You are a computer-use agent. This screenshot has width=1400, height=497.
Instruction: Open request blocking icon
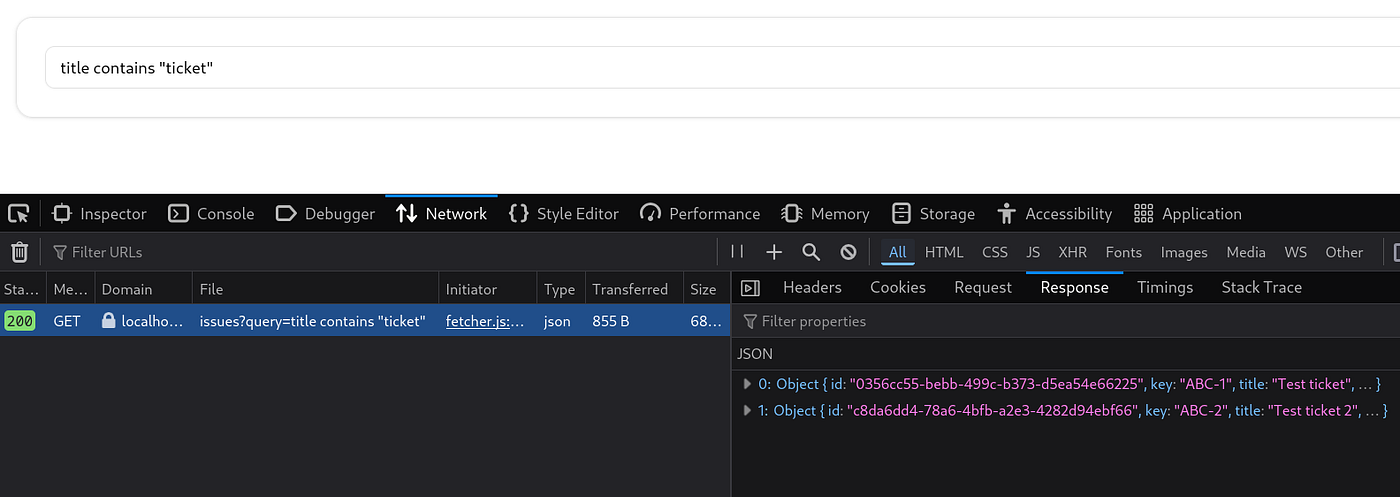point(848,252)
